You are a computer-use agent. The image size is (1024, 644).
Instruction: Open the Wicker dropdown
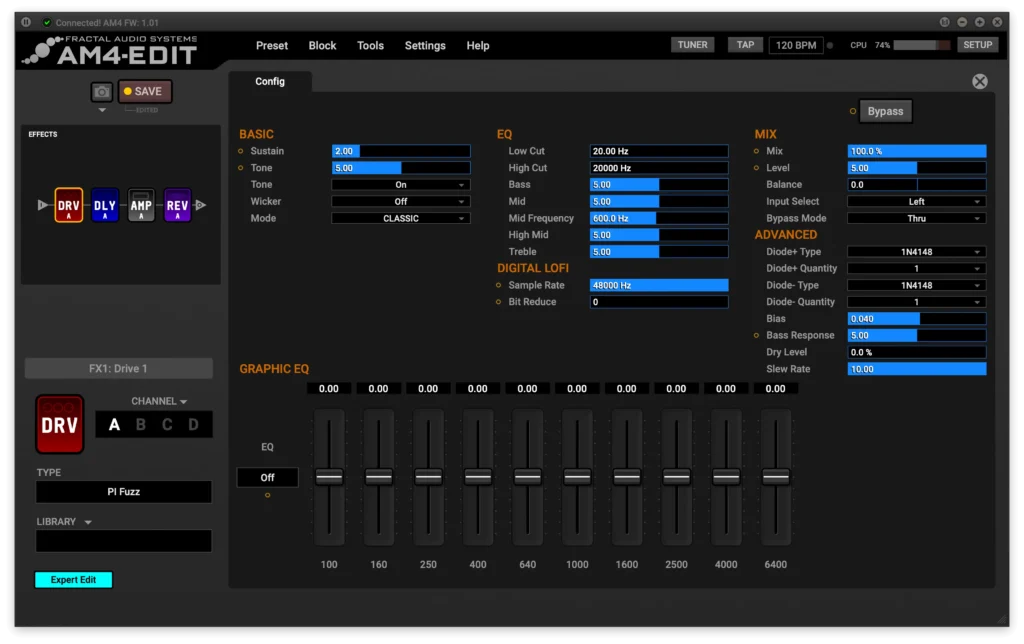coord(400,201)
